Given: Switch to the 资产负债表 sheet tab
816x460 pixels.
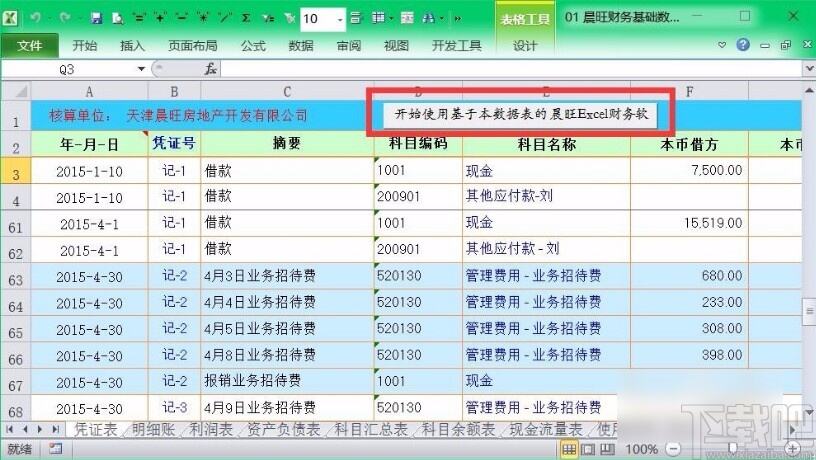Looking at the screenshot, I should 284,429.
